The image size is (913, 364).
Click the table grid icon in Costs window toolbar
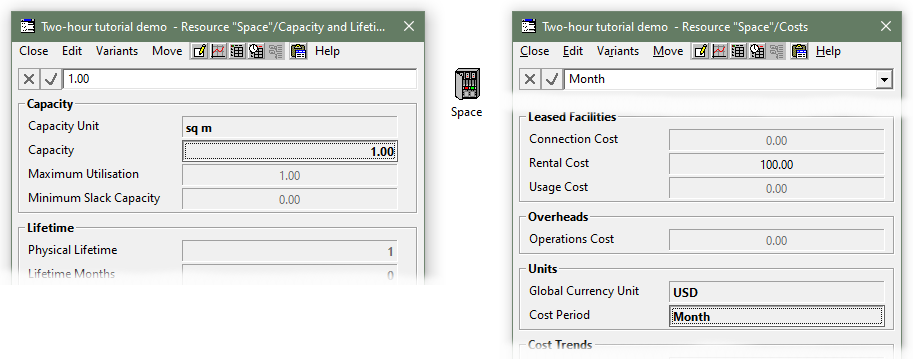point(738,51)
